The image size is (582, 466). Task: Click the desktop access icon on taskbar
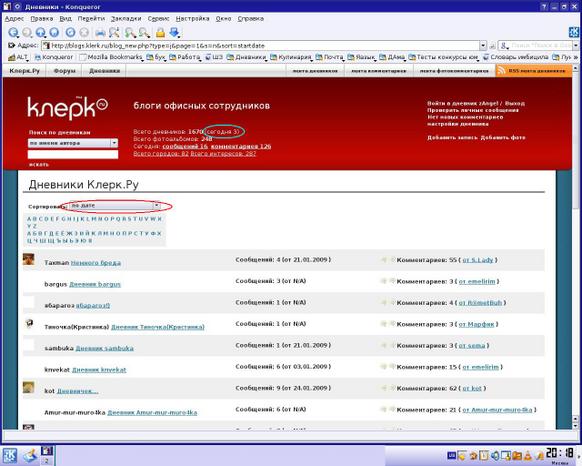pos(30,456)
